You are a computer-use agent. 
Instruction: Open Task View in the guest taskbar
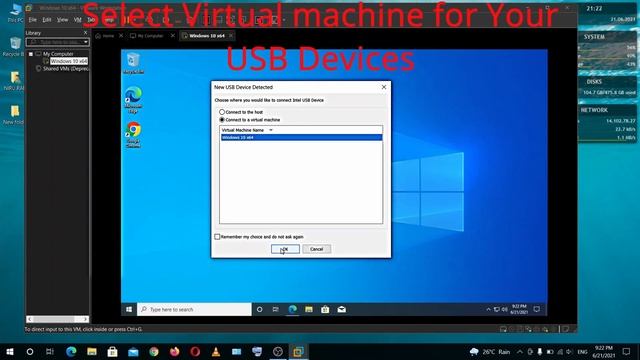tap(276, 309)
